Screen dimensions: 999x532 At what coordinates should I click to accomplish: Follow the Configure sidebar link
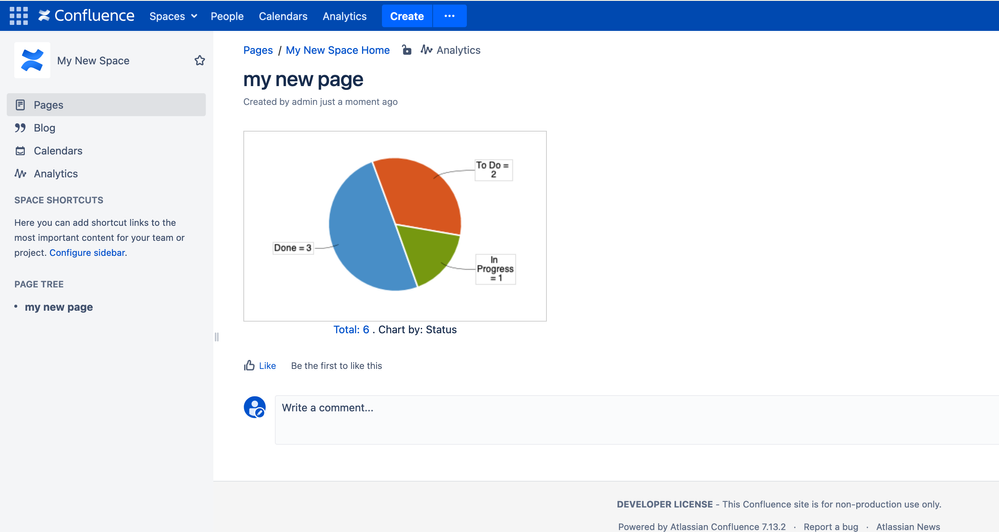coord(87,252)
